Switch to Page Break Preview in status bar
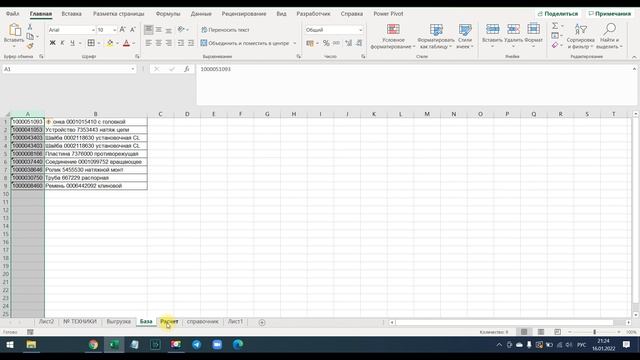Image resolution: width=640 pixels, height=360 pixels. (x=558, y=332)
